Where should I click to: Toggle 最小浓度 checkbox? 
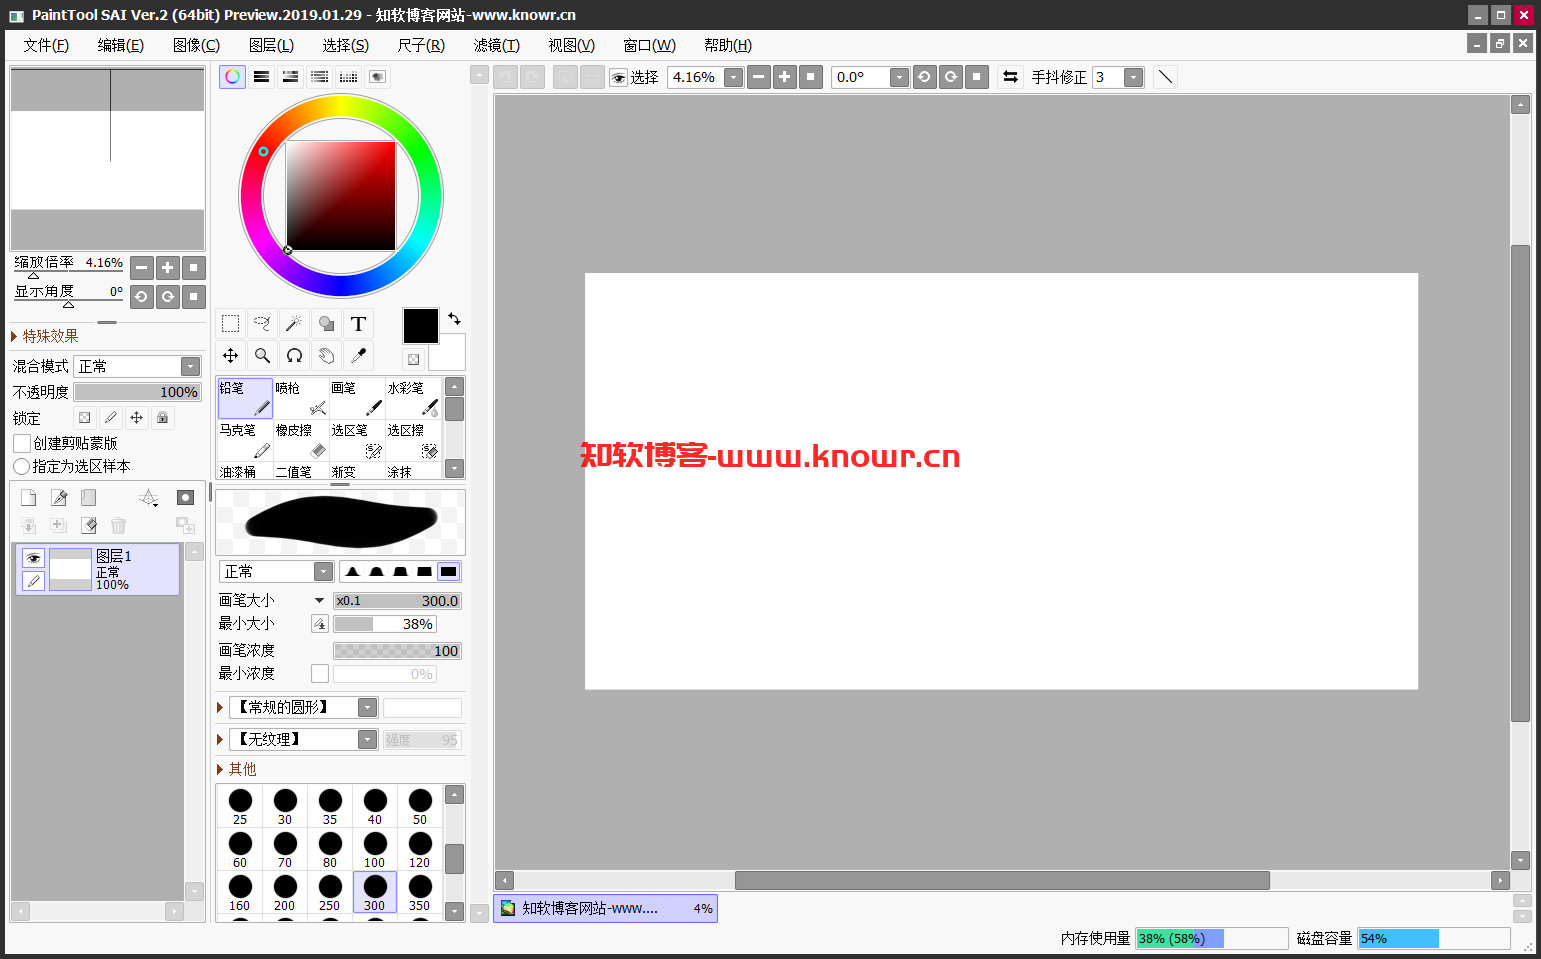pyautogui.click(x=320, y=674)
